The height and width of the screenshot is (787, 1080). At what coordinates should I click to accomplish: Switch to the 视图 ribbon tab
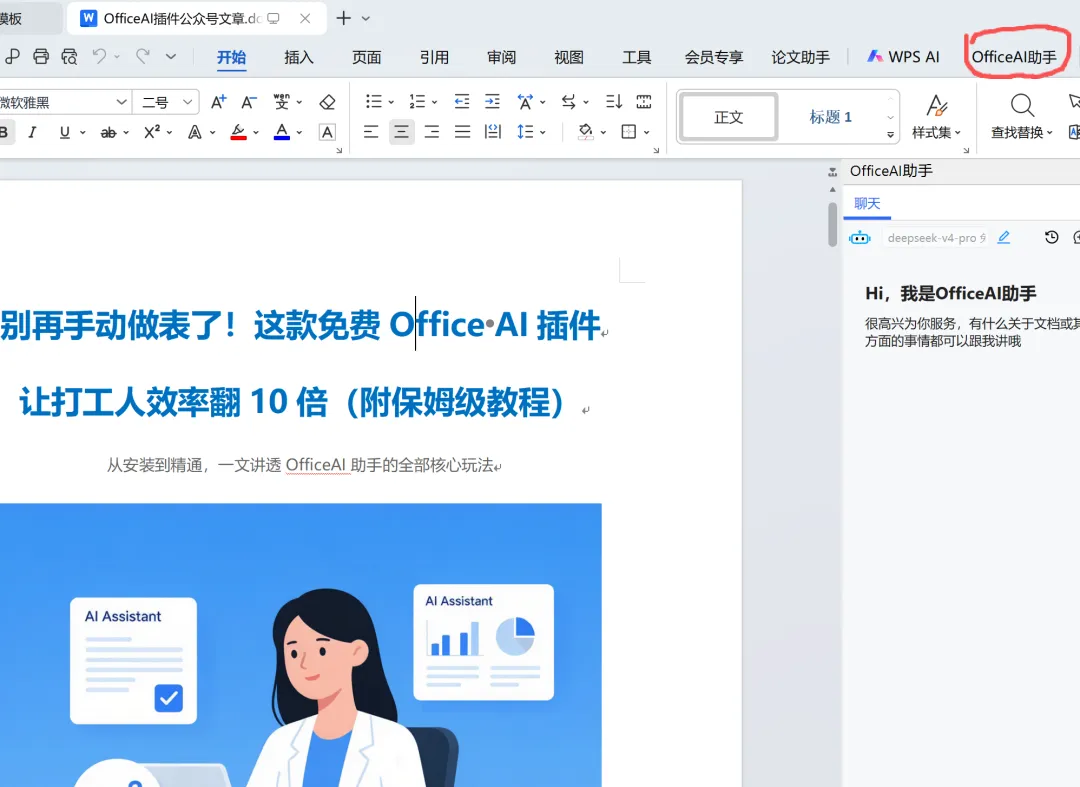[x=569, y=57]
